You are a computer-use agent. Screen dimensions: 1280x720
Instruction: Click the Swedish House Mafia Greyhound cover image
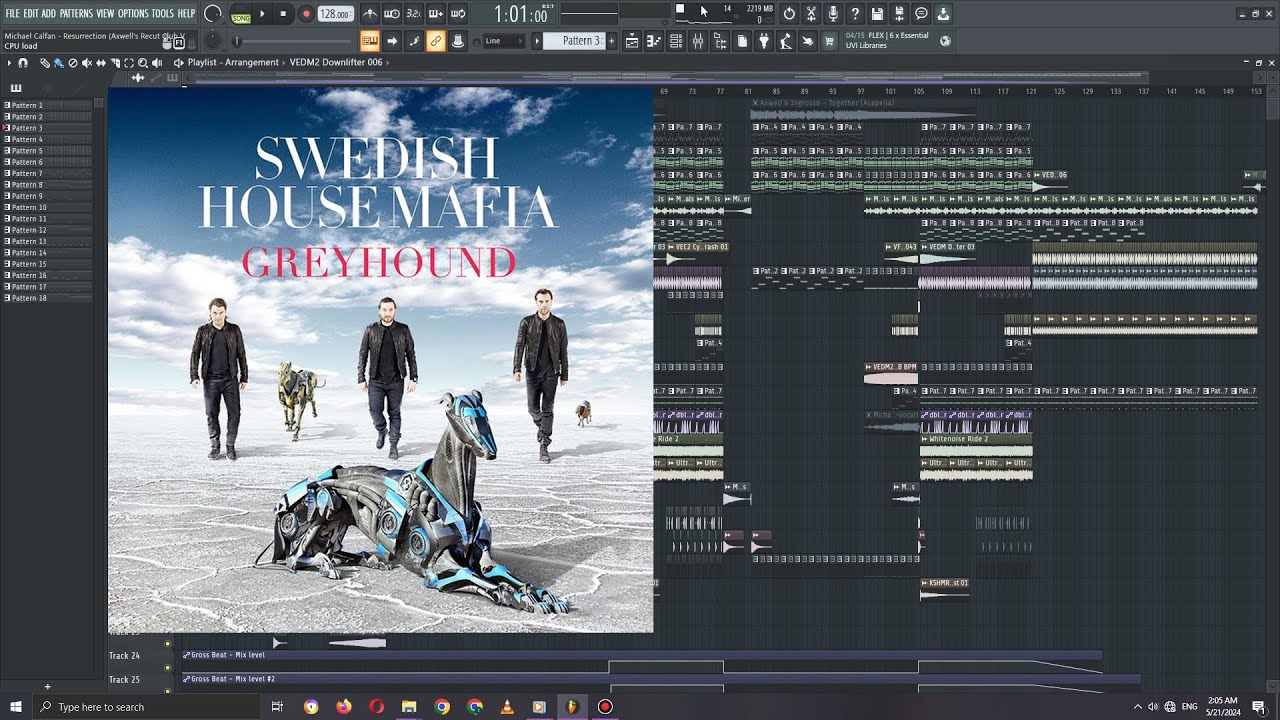(x=381, y=360)
